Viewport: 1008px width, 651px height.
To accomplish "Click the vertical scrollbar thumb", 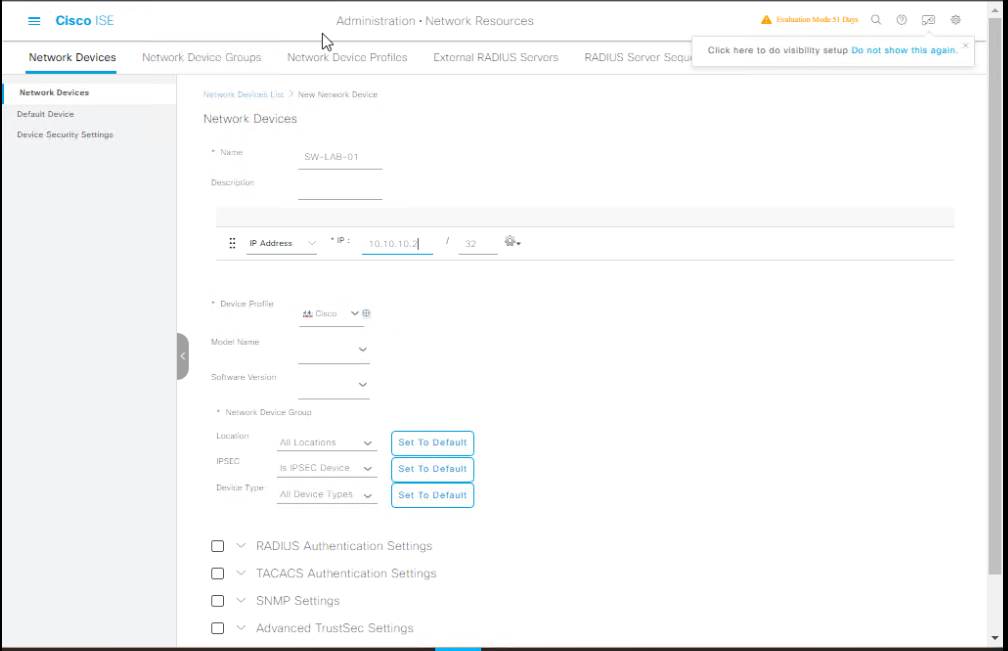I will coord(994,296).
